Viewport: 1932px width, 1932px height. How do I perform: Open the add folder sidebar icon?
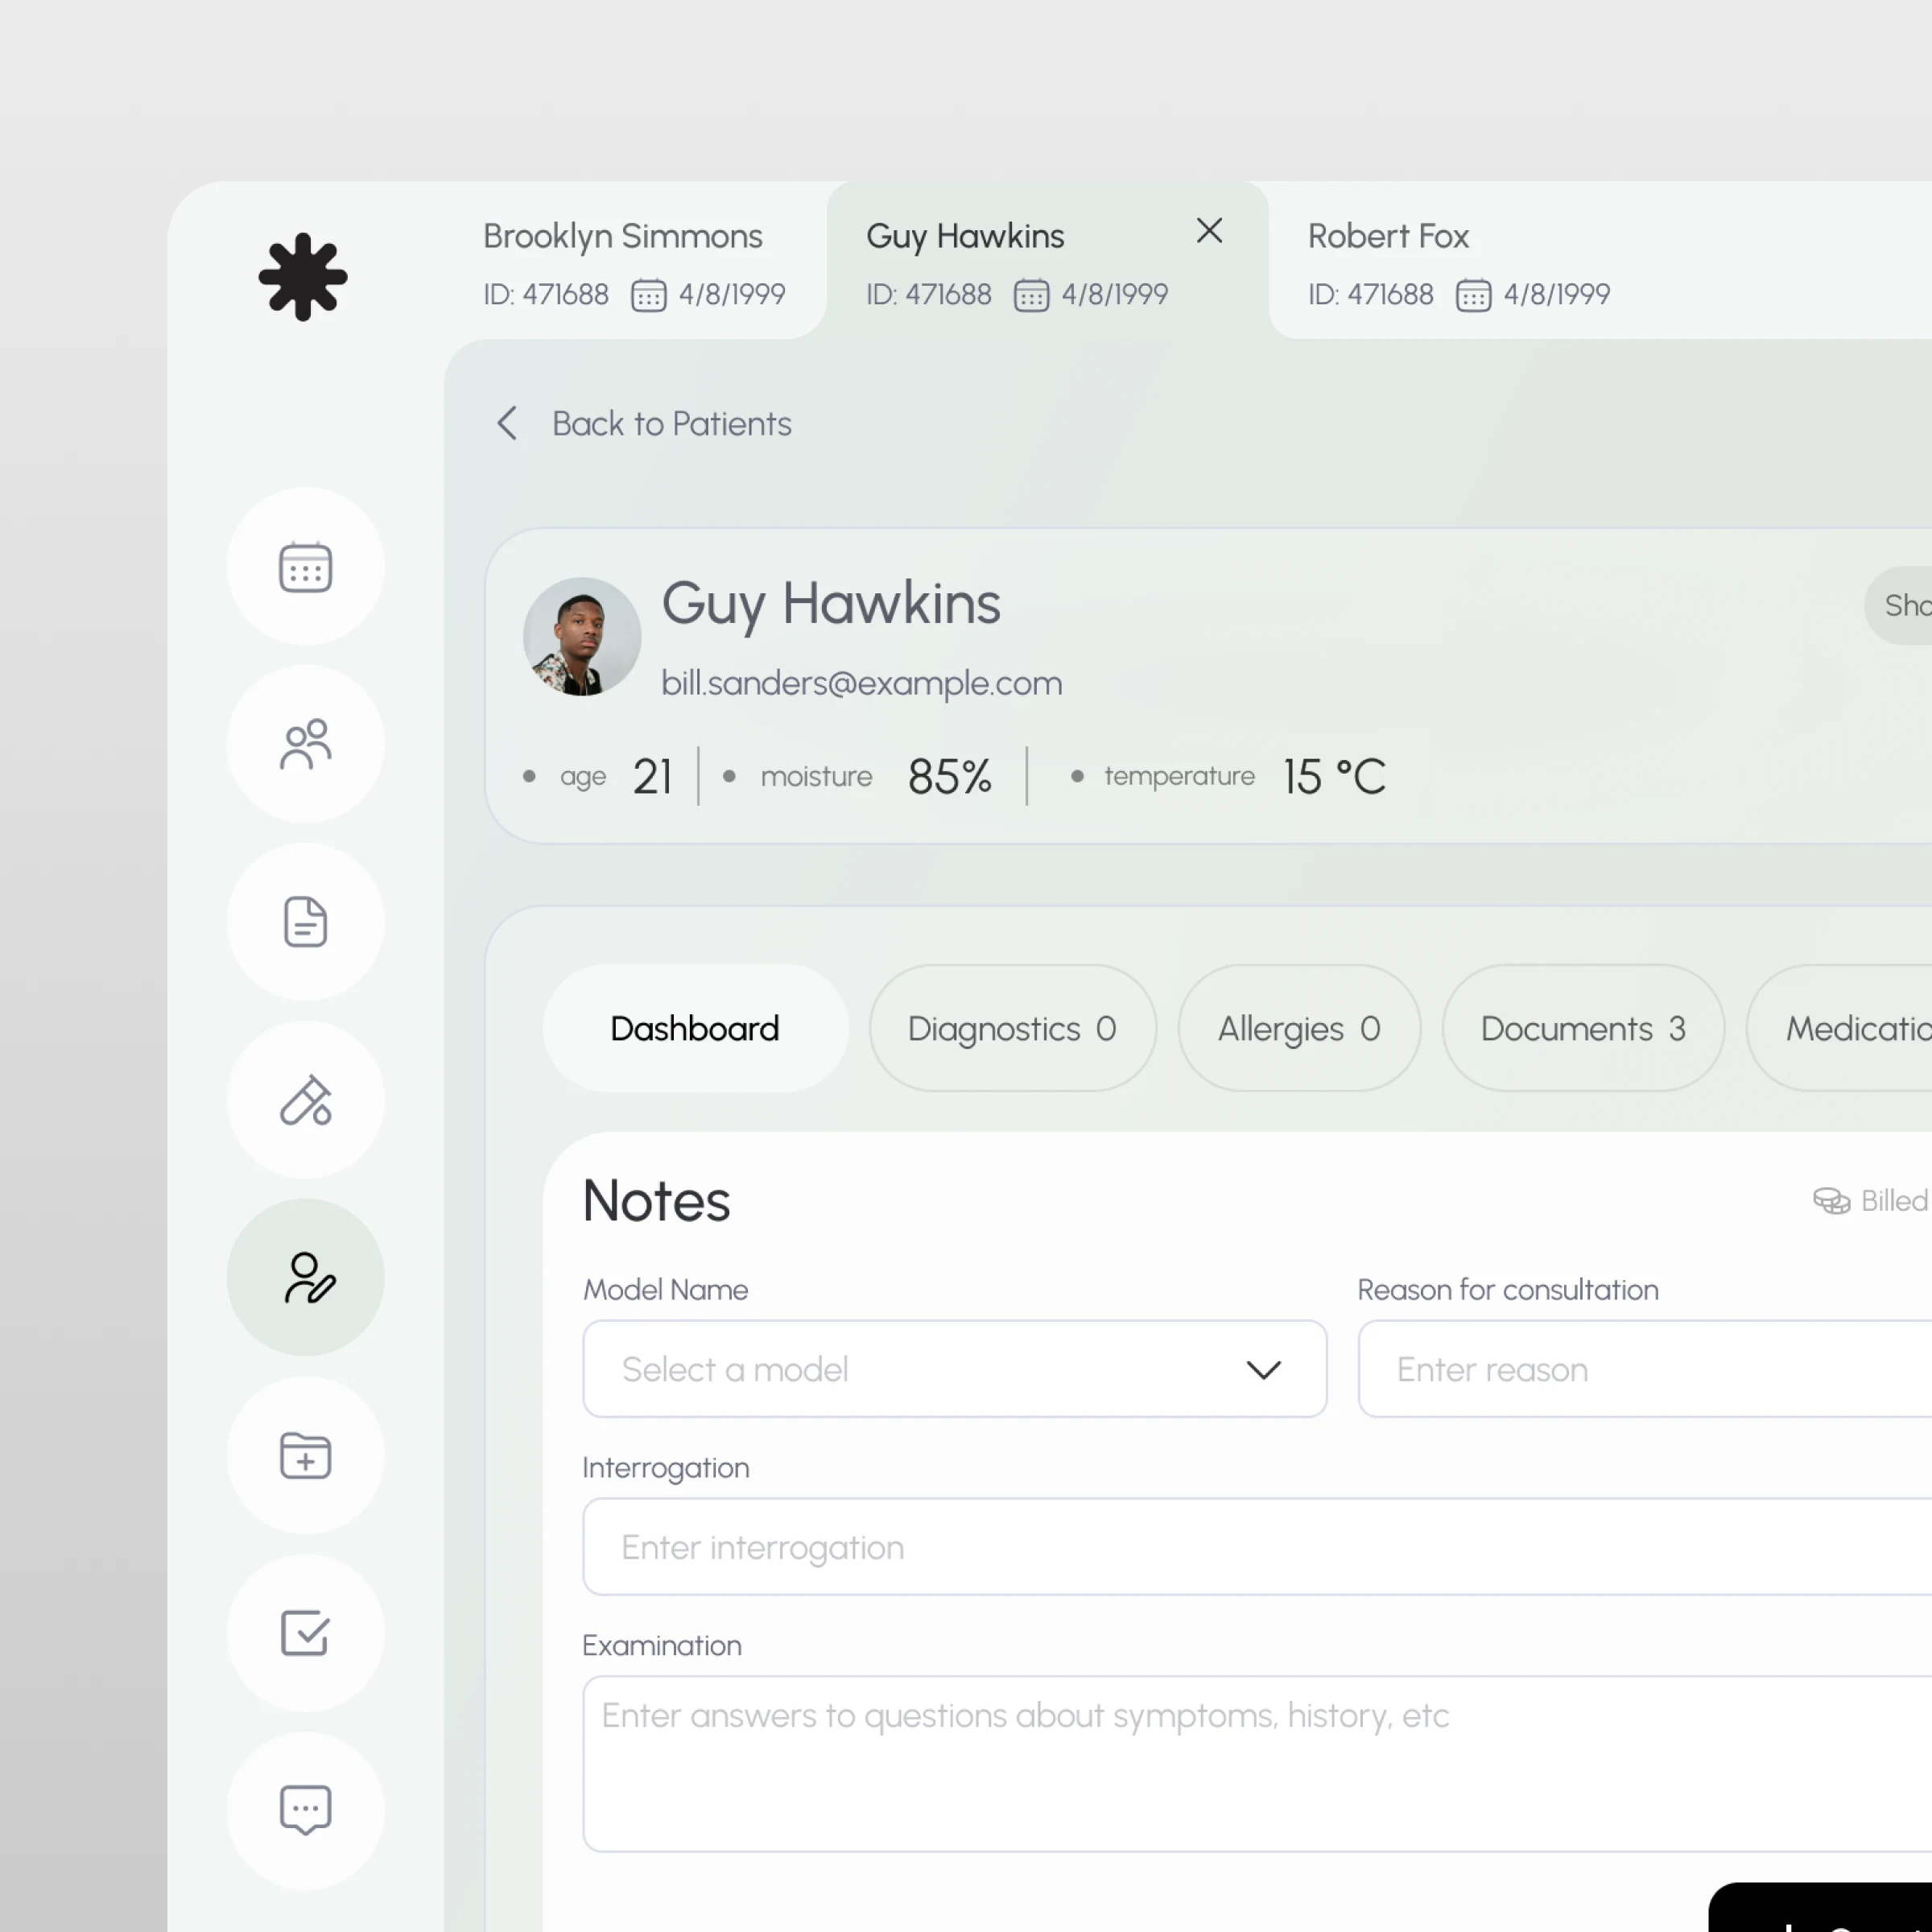coord(305,1456)
